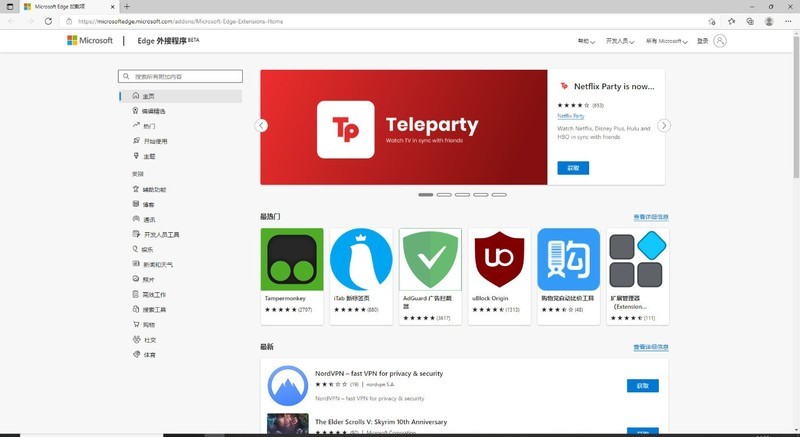Open 主页 (Home) in the sidebar

pyautogui.click(x=180, y=96)
